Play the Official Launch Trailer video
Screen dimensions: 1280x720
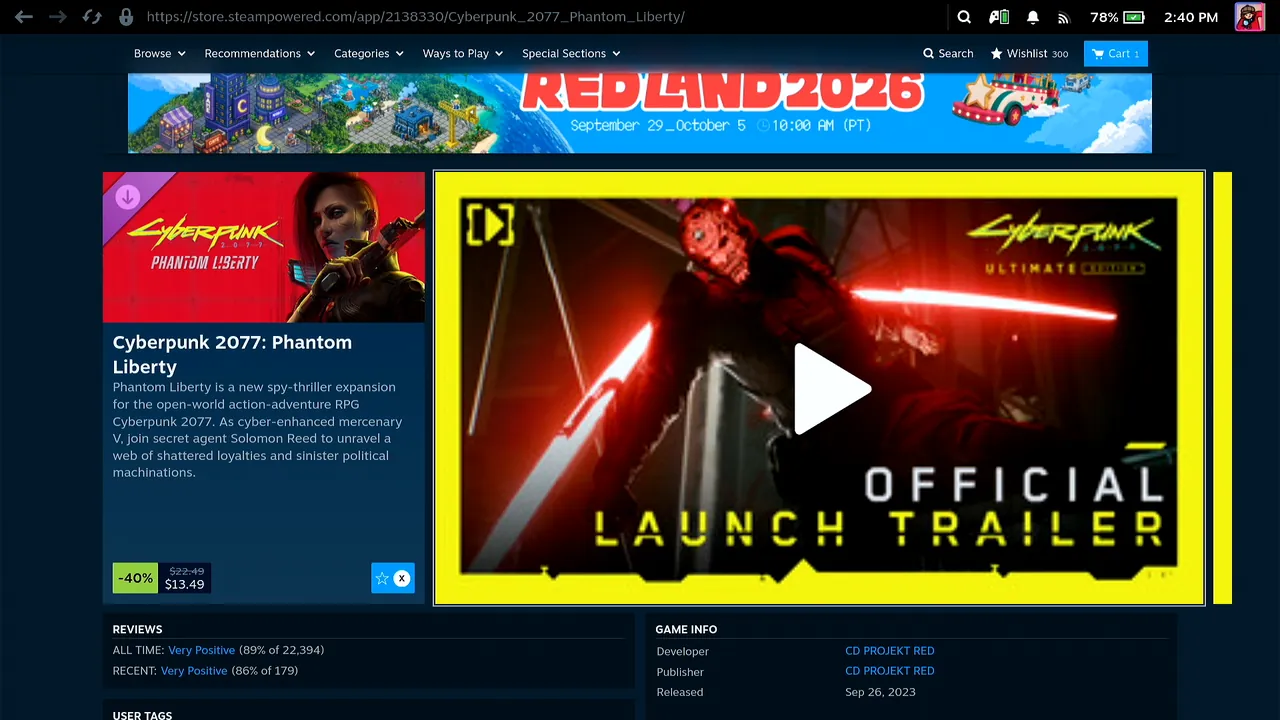tap(832, 389)
